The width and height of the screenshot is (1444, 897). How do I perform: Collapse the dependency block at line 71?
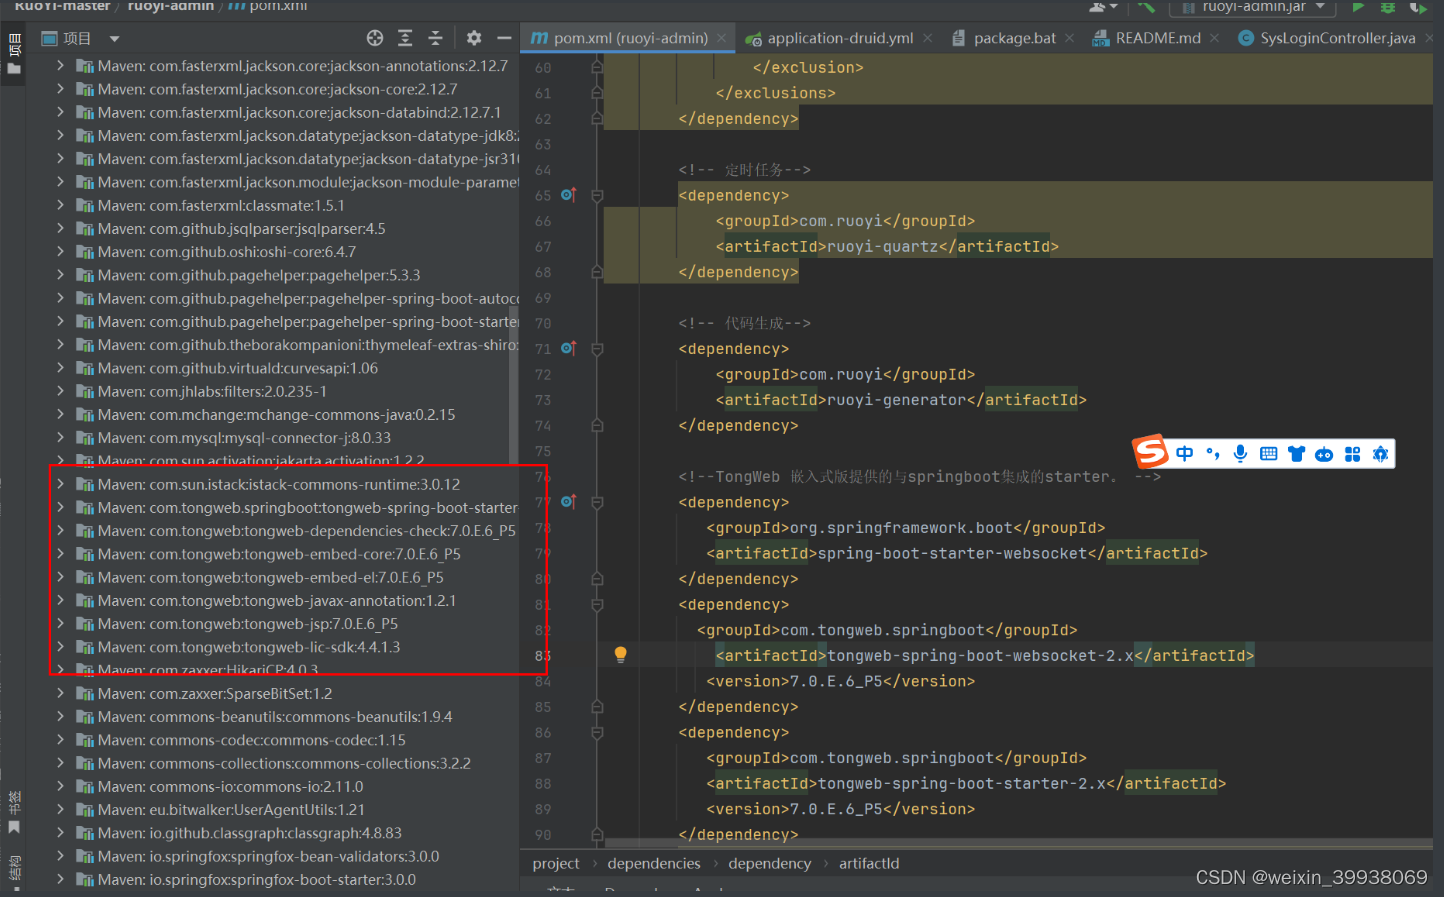coord(597,348)
